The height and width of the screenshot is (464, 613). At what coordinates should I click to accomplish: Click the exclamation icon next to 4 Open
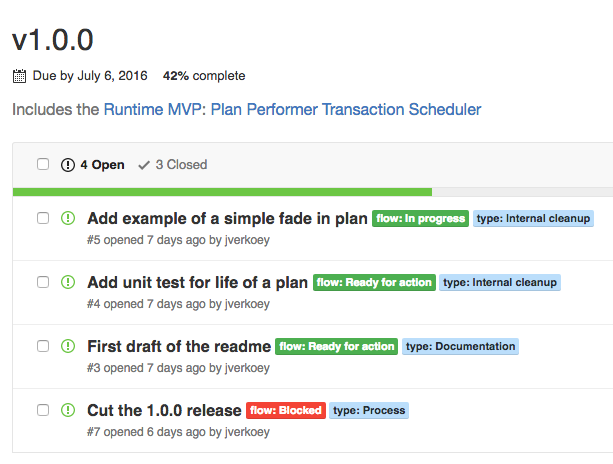point(68,165)
